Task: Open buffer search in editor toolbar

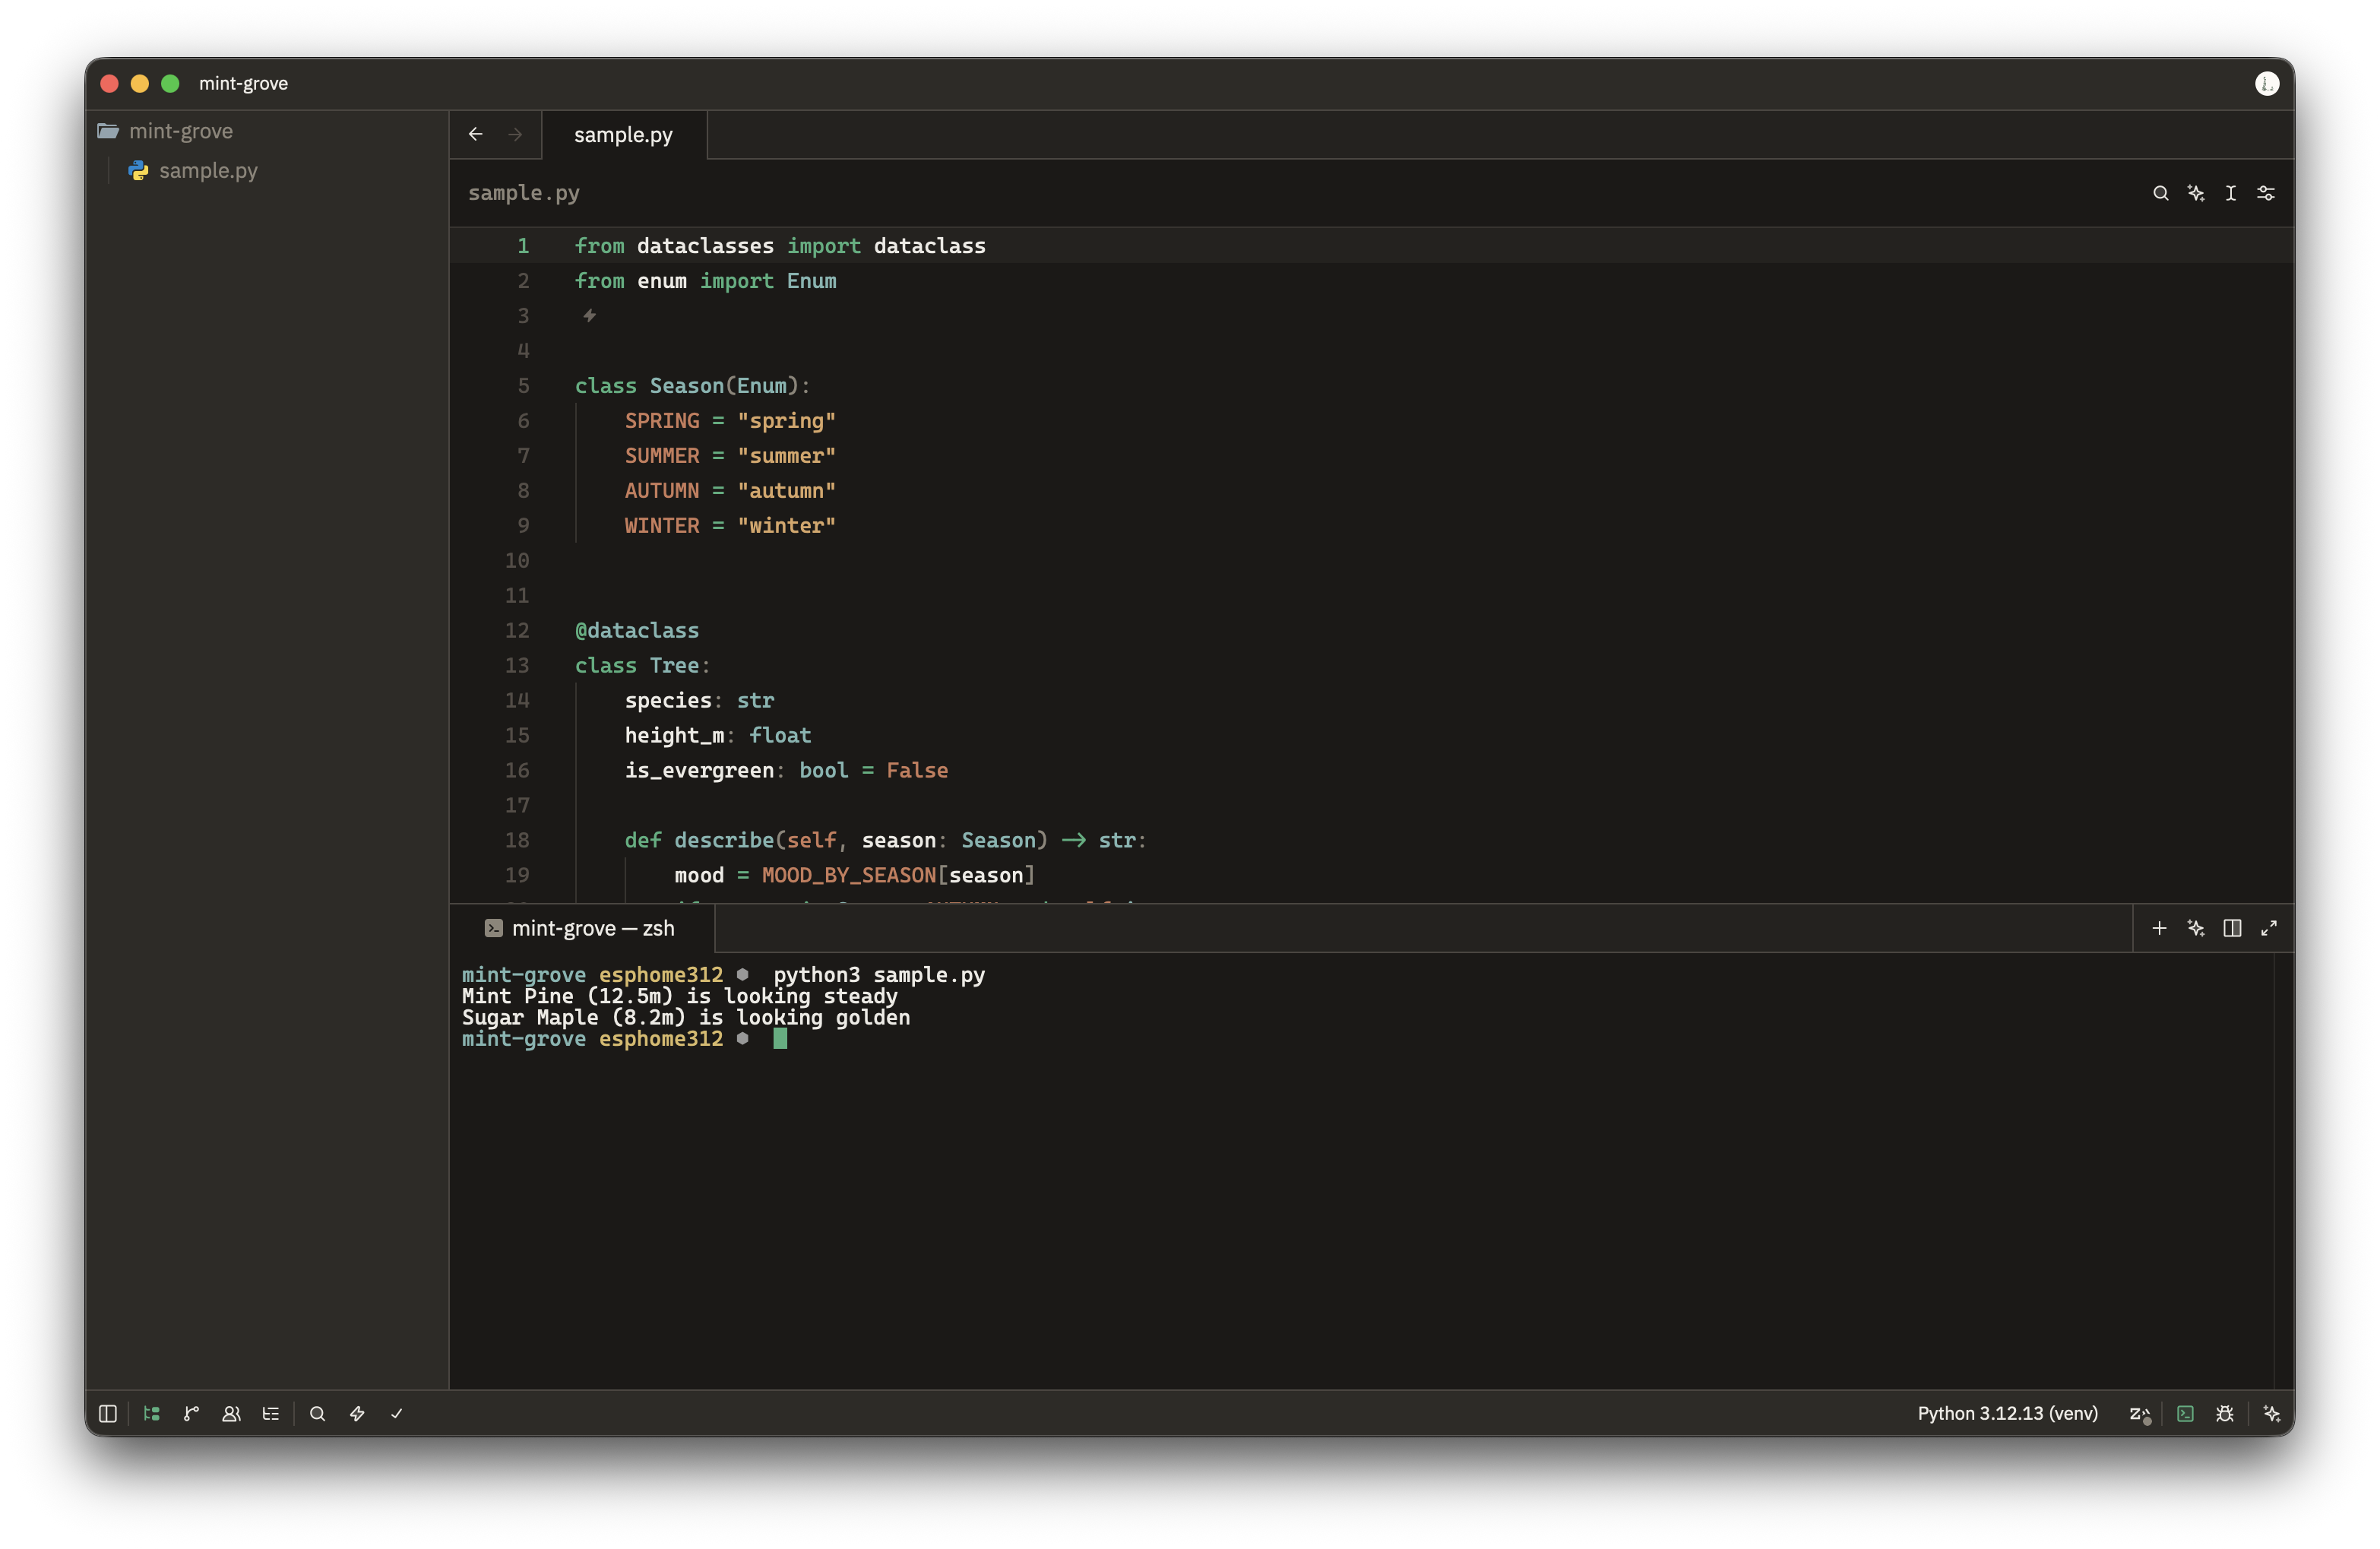Action: (x=2160, y=193)
